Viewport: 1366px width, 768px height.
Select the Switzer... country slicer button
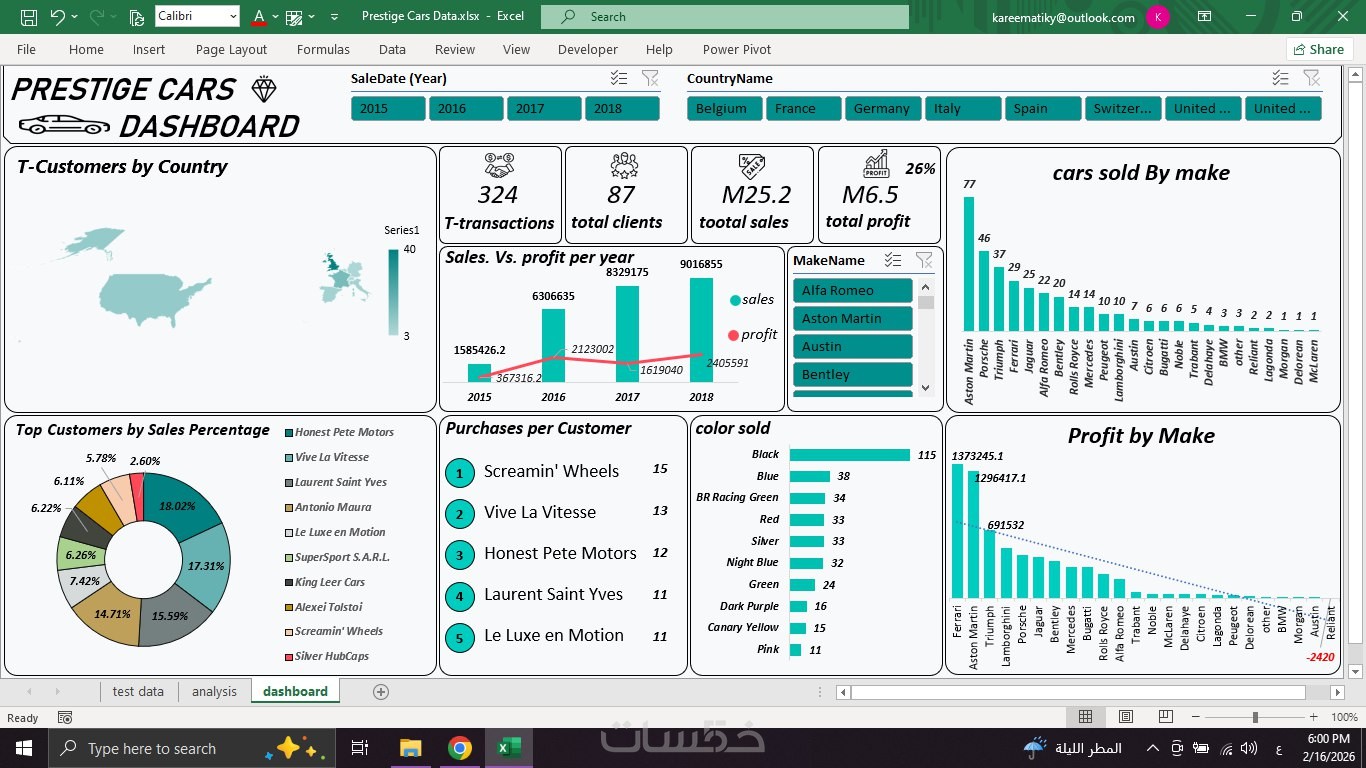pyautogui.click(x=1123, y=108)
